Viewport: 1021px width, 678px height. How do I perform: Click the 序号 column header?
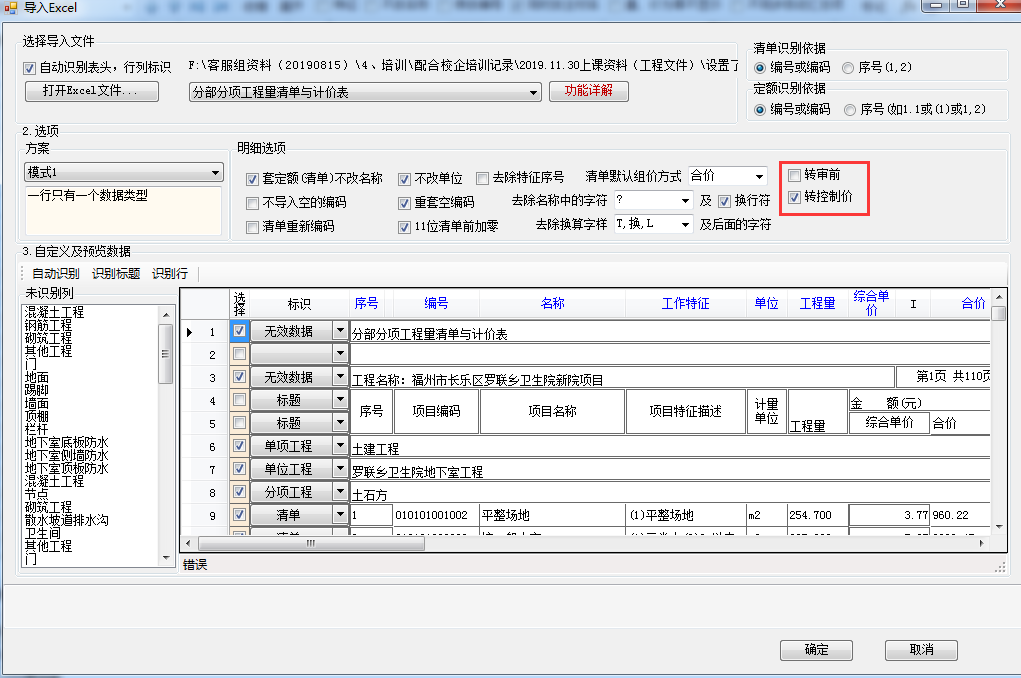(366, 304)
